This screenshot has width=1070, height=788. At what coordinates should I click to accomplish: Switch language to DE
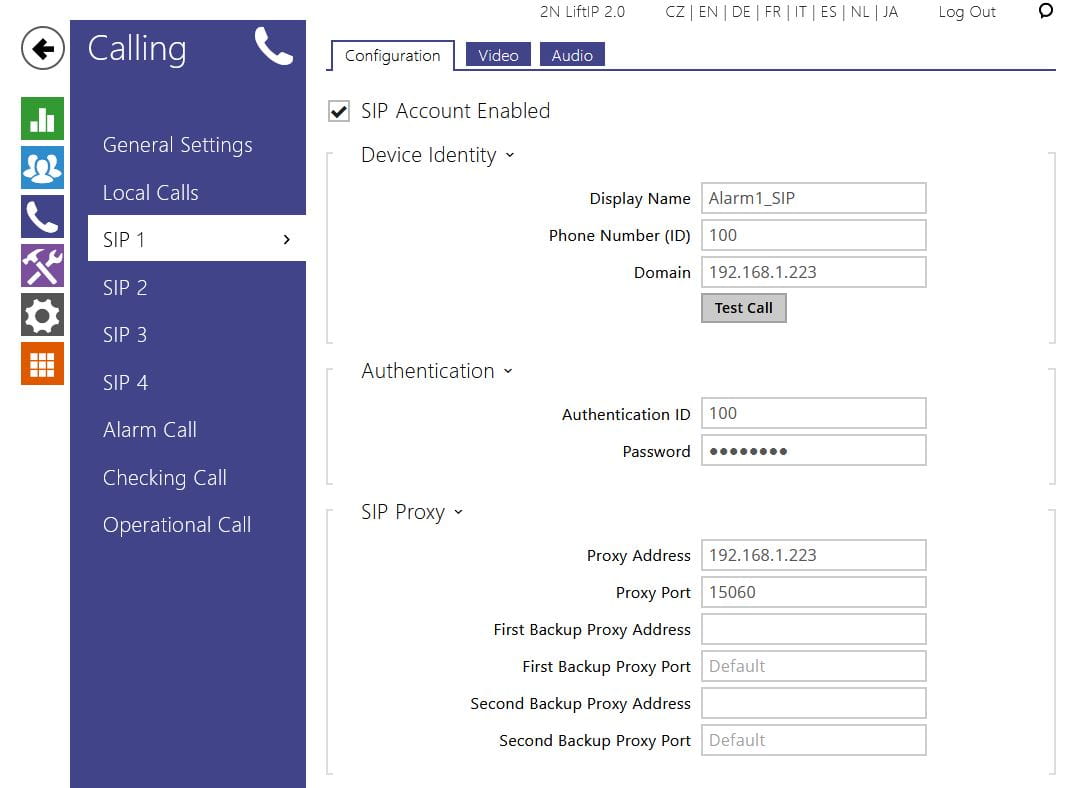pos(740,12)
